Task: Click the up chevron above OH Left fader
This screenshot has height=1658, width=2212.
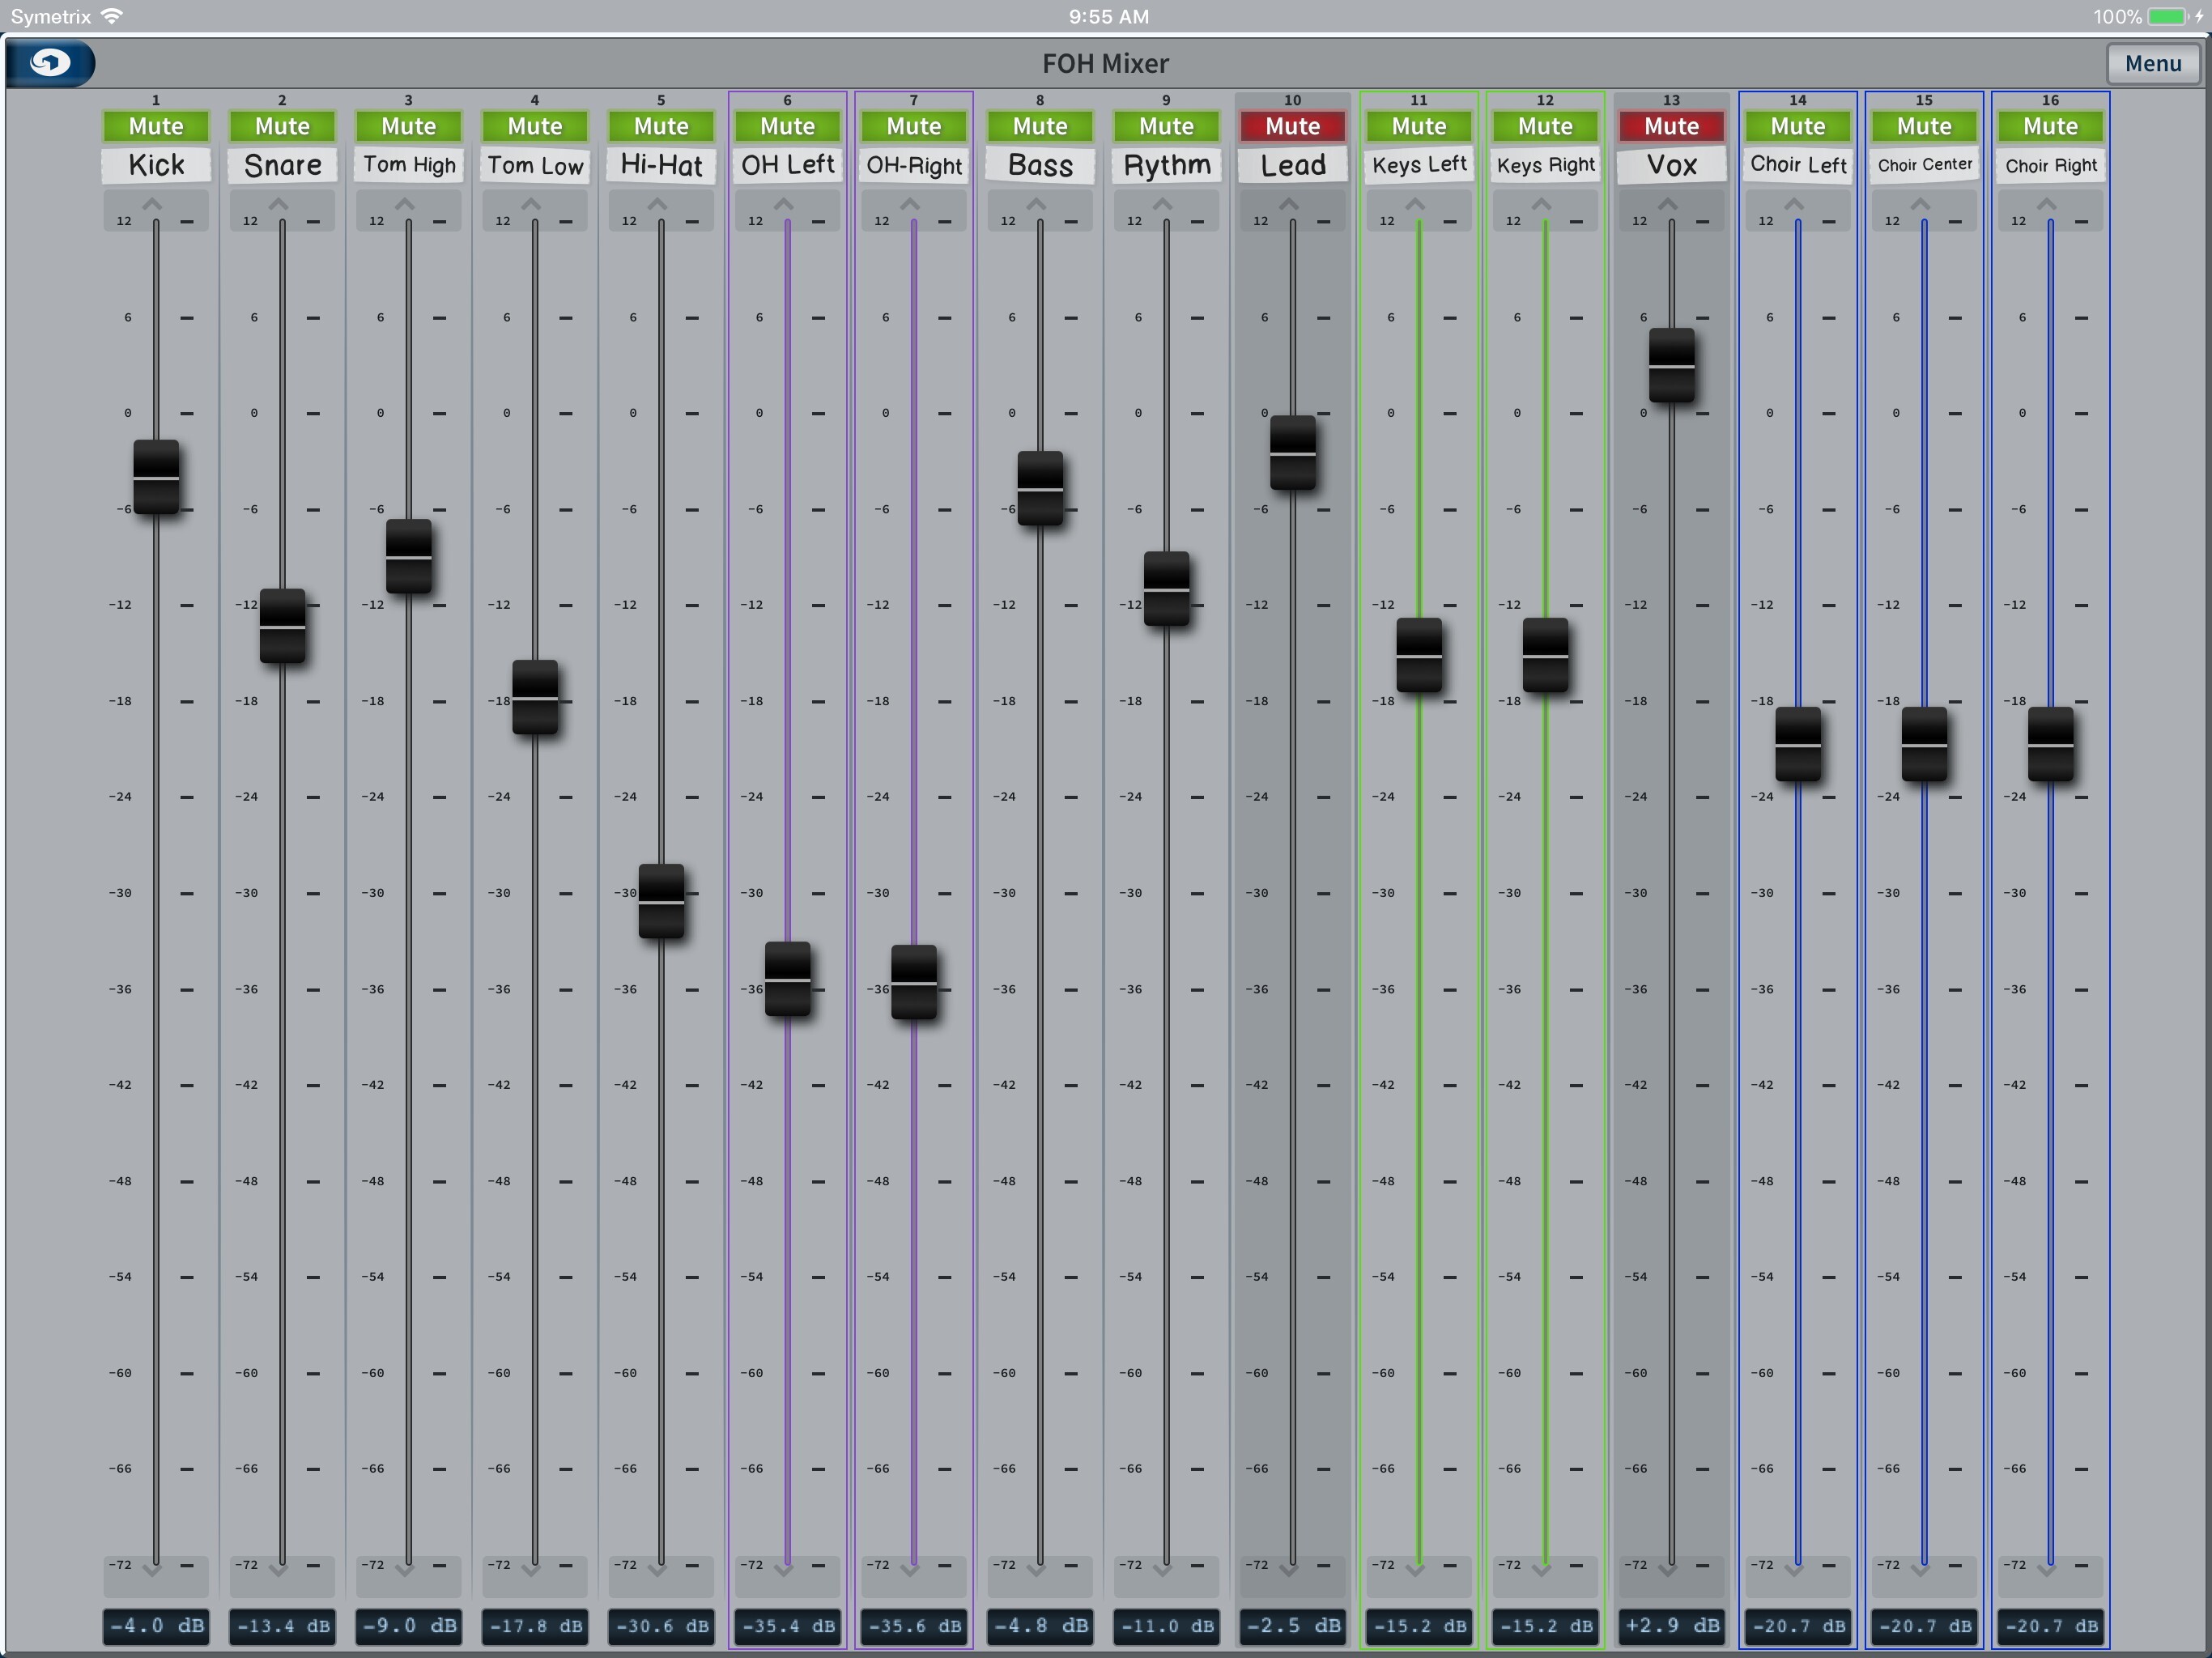Action: pyautogui.click(x=783, y=205)
